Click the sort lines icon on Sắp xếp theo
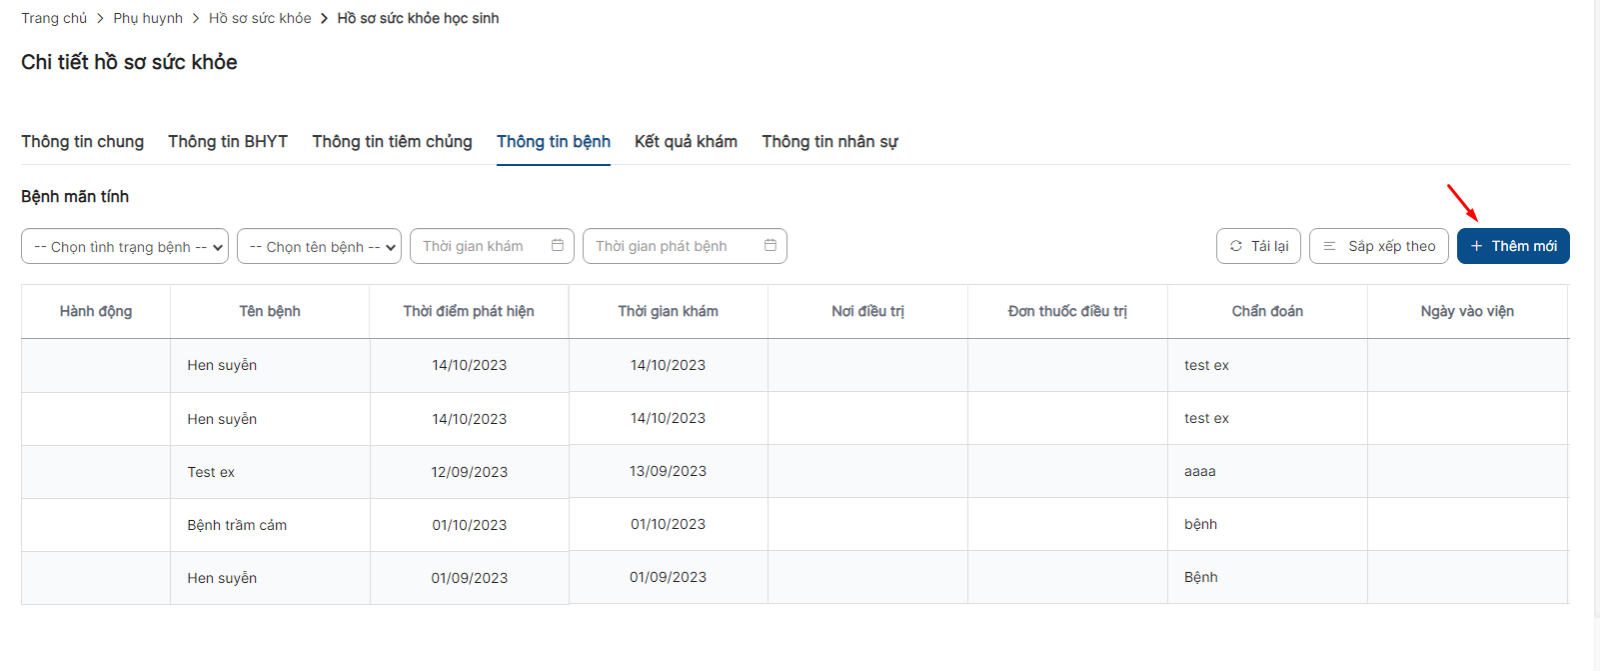This screenshot has width=1600, height=671. click(x=1329, y=246)
